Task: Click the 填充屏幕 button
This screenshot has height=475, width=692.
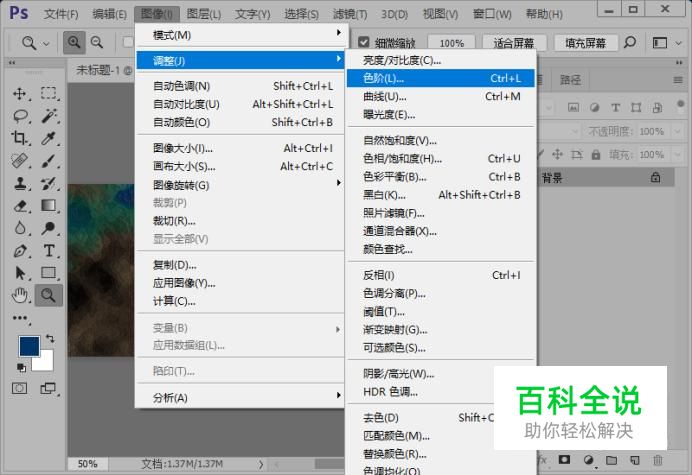Action: 585,43
